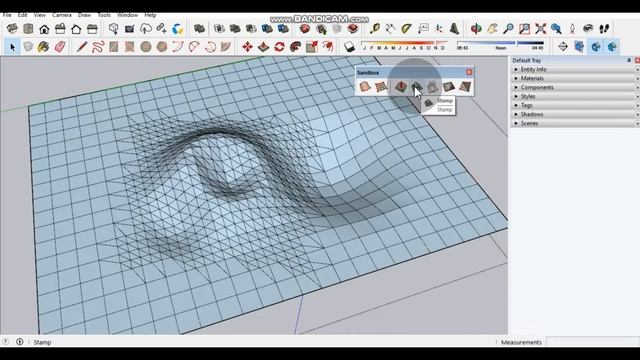Select the Circle tool
This screenshot has width=640, height=360.
click(x=146, y=47)
